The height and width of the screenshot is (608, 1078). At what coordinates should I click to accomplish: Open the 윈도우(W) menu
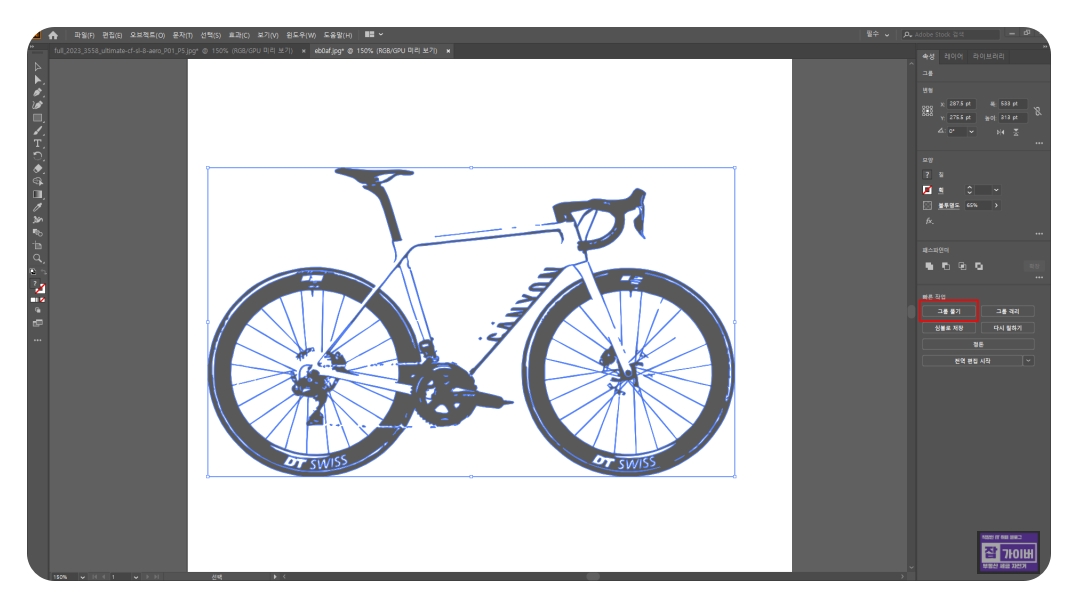(301, 34)
